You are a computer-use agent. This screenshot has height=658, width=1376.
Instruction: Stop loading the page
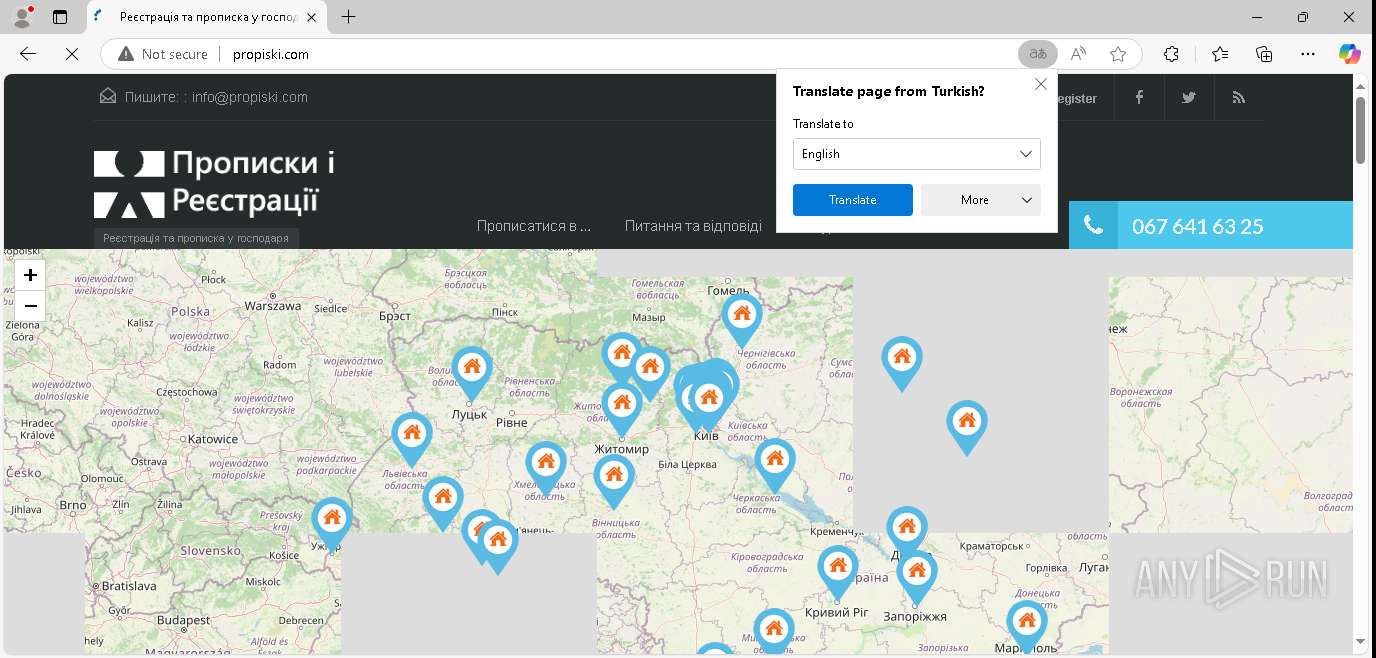coord(72,54)
